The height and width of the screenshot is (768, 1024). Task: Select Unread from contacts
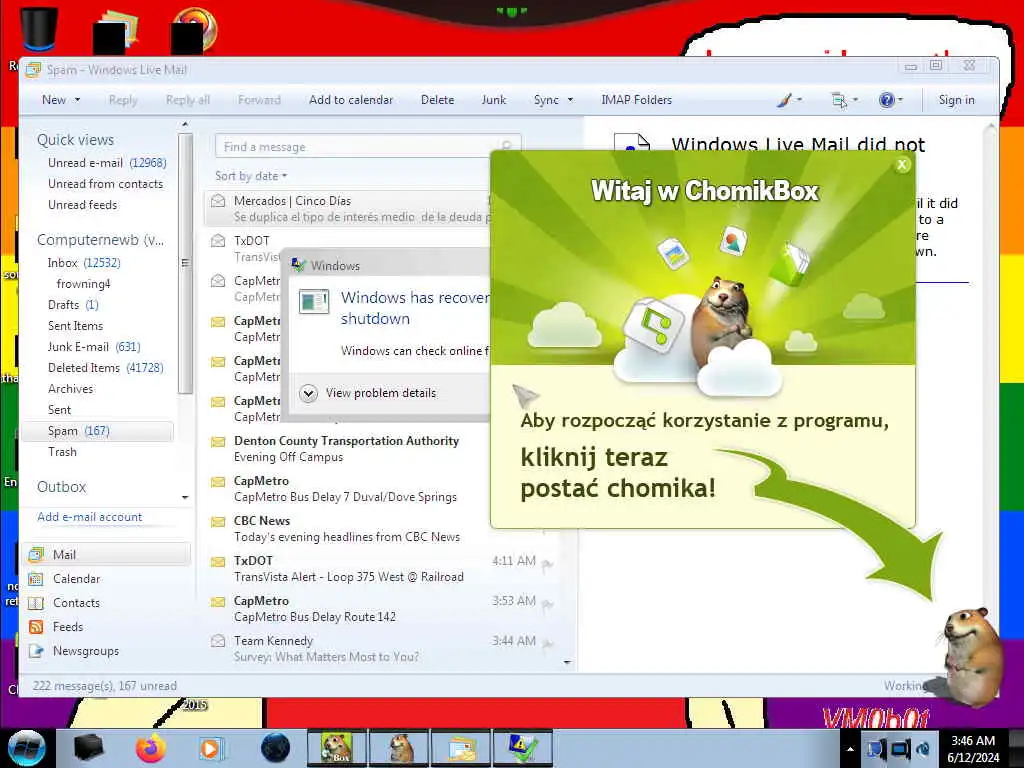tap(105, 184)
